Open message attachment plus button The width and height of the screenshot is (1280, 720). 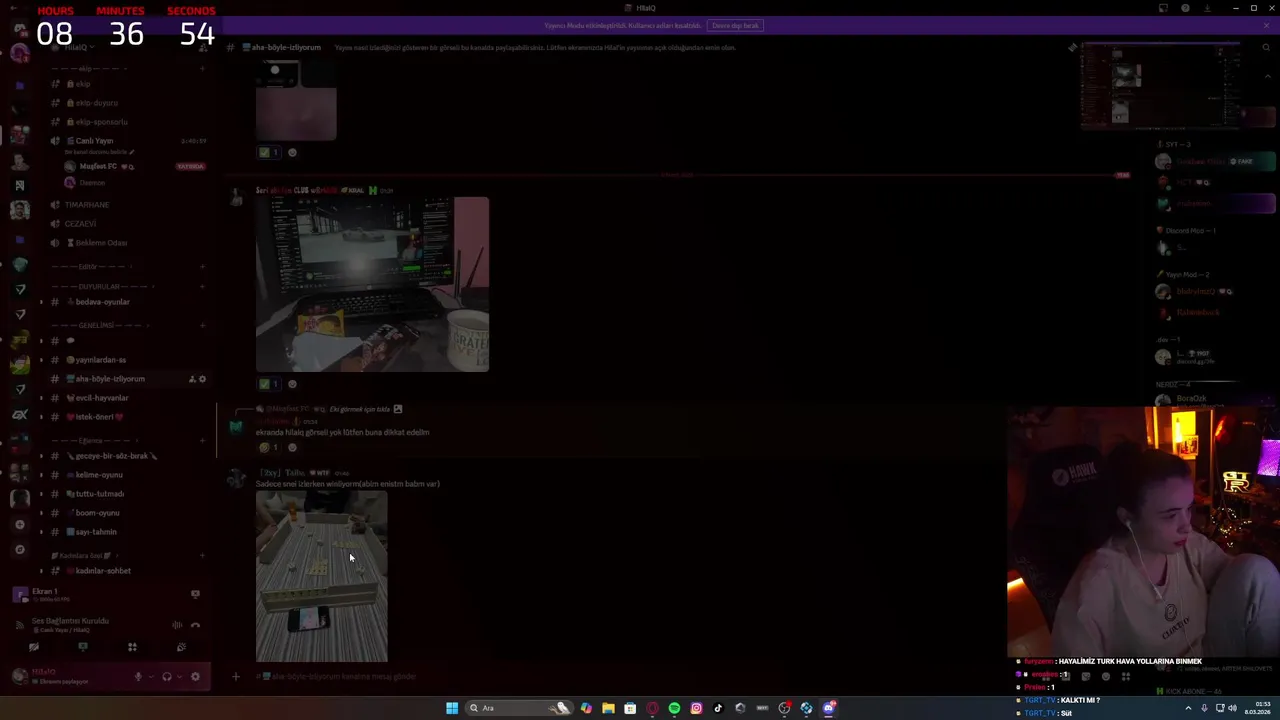[x=236, y=677]
